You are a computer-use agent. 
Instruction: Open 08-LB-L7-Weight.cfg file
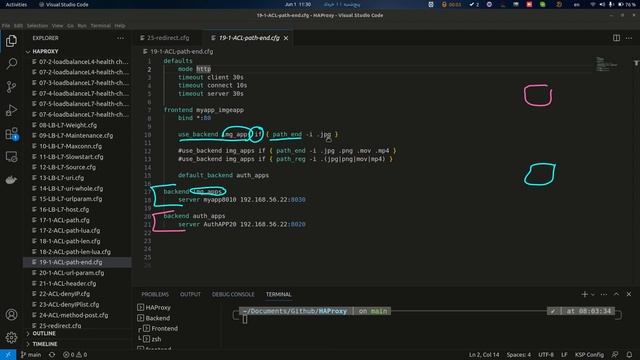(x=68, y=125)
